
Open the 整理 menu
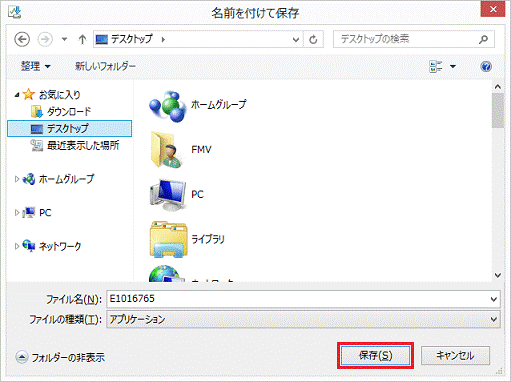[36, 66]
